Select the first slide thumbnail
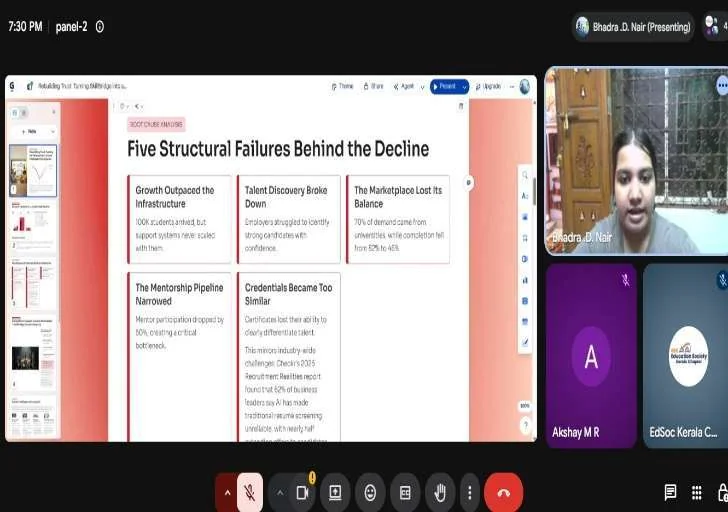 (33, 171)
